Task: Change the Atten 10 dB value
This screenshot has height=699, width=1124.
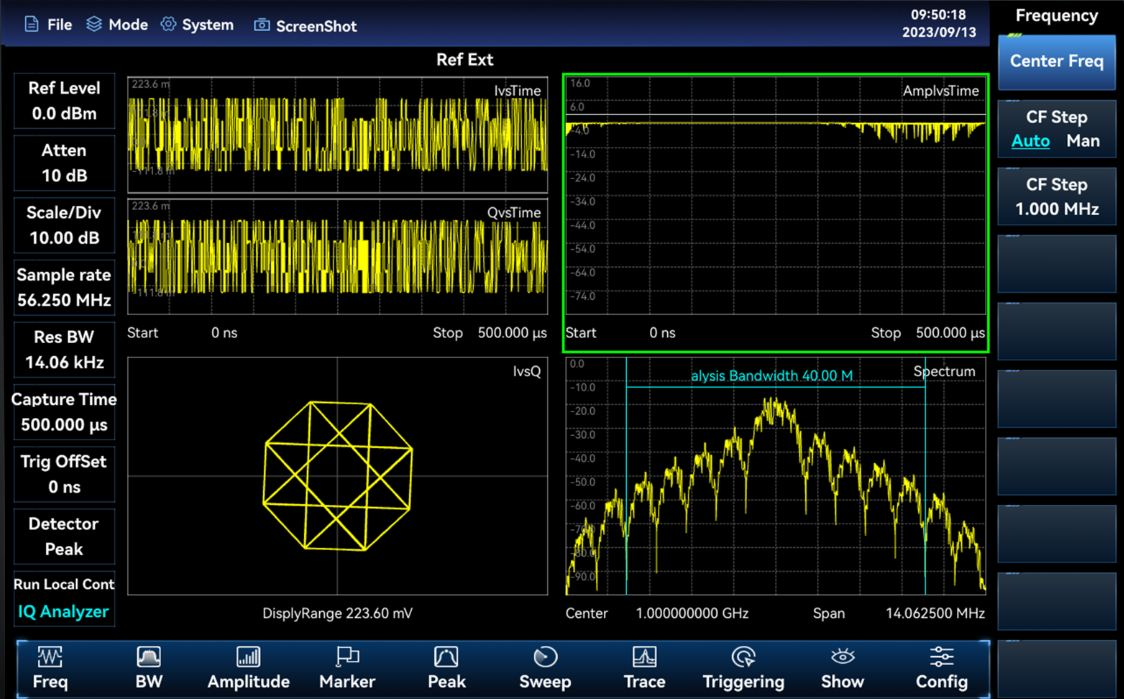Action: click(x=64, y=163)
